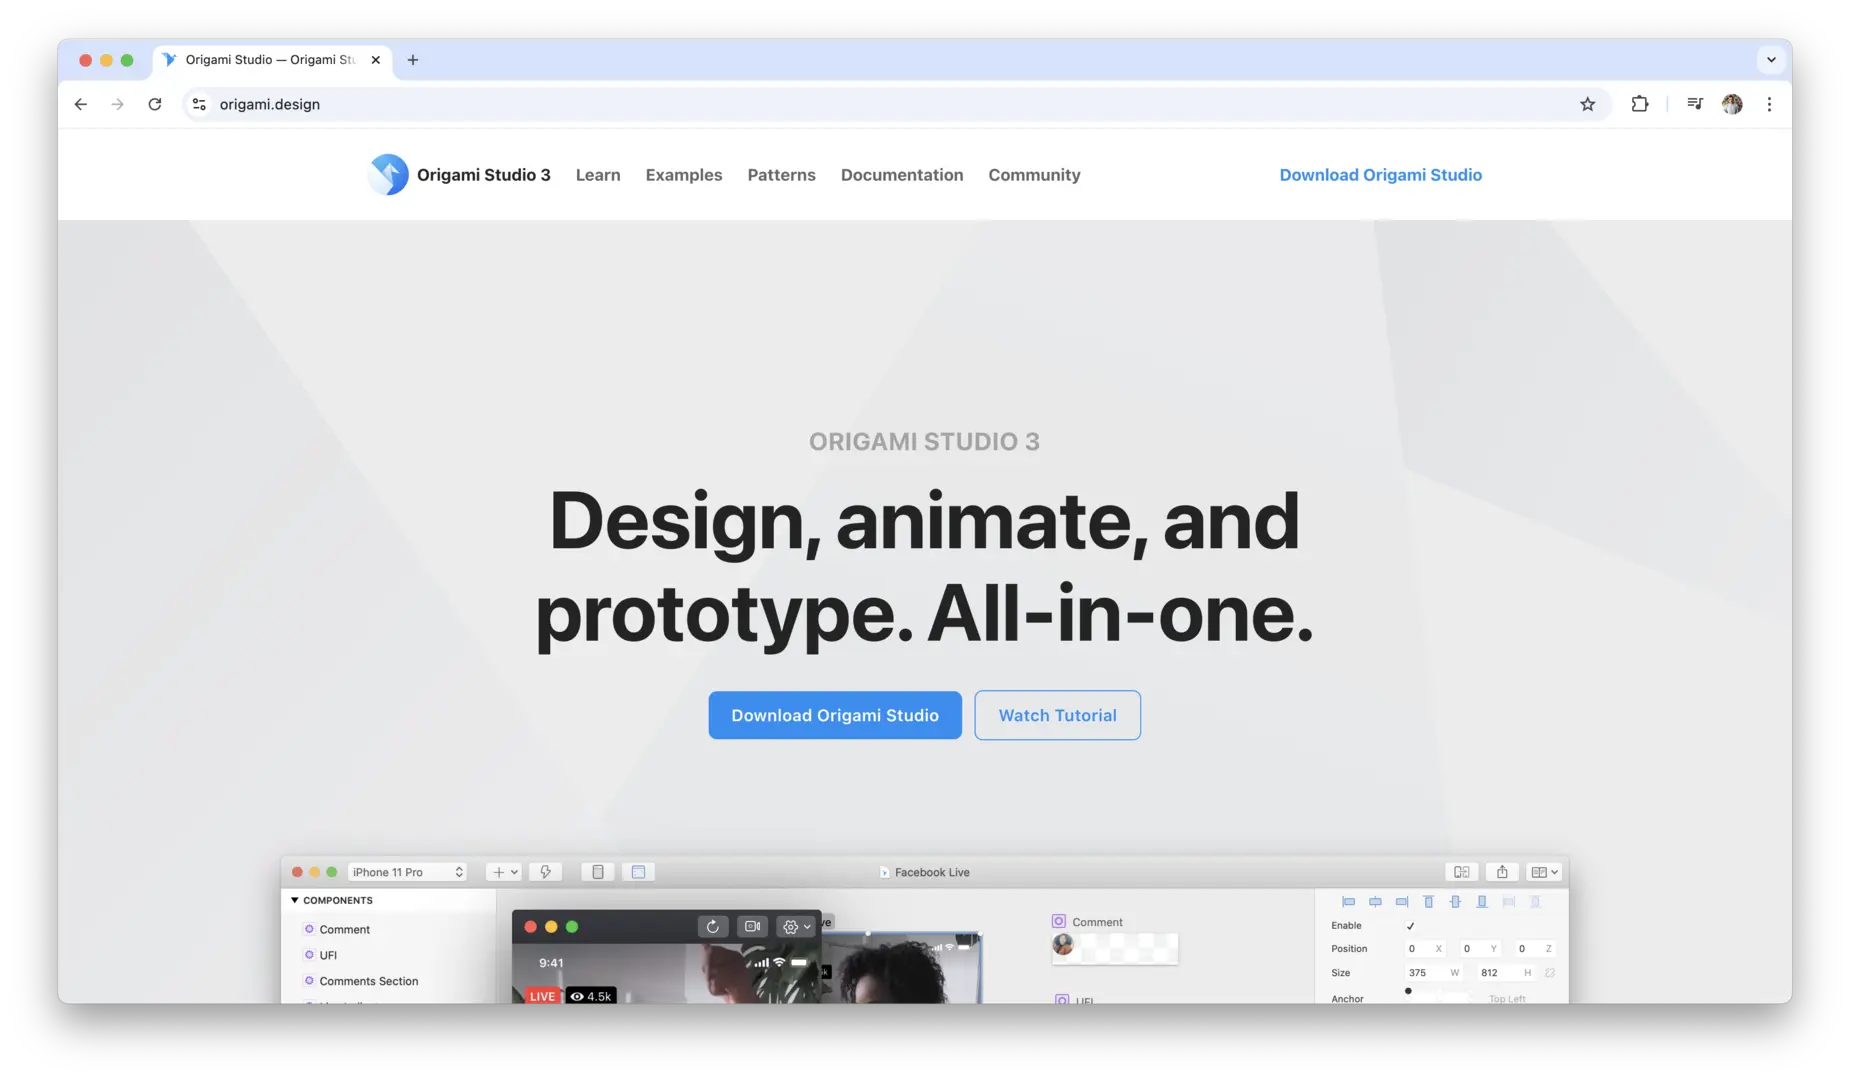Screen dimensions: 1850x1080
Task: Go back to the previous browser page
Action: pyautogui.click(x=81, y=104)
